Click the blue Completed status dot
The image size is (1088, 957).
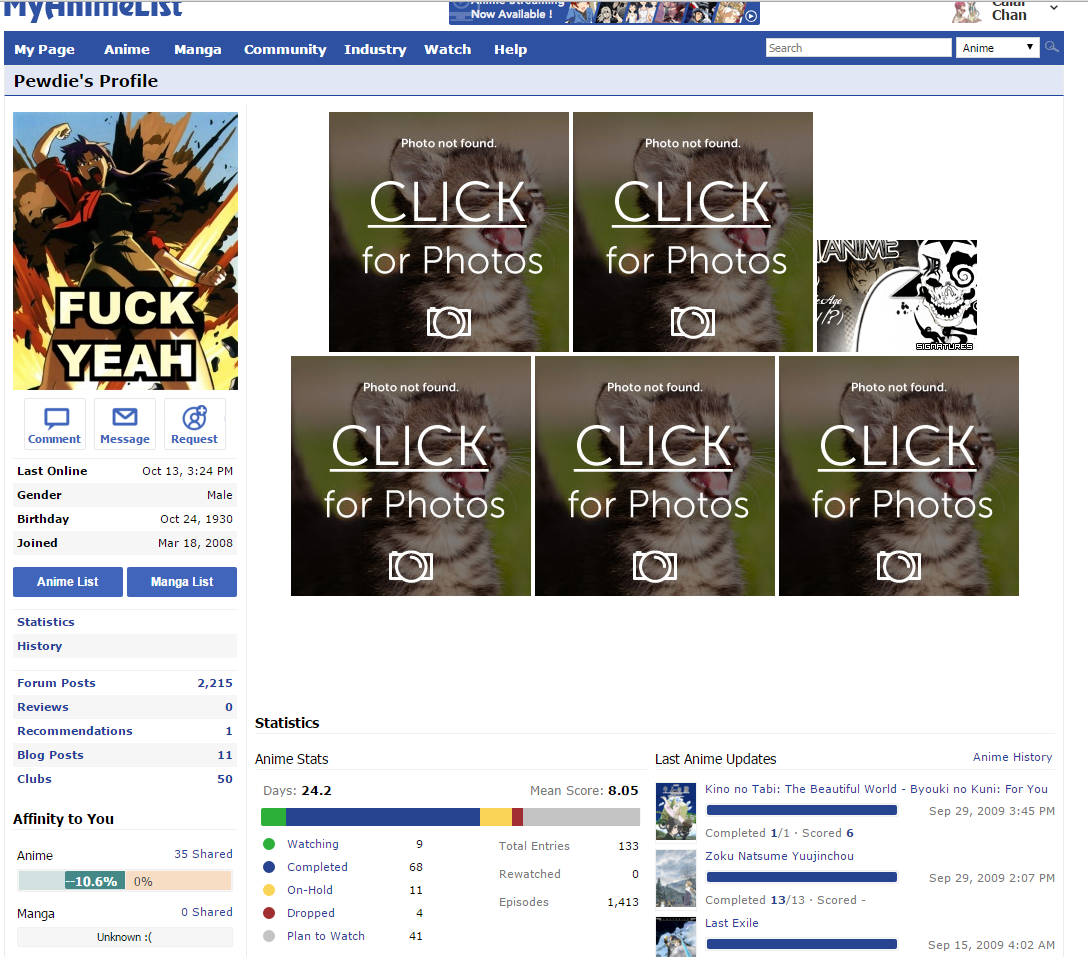coord(269,867)
